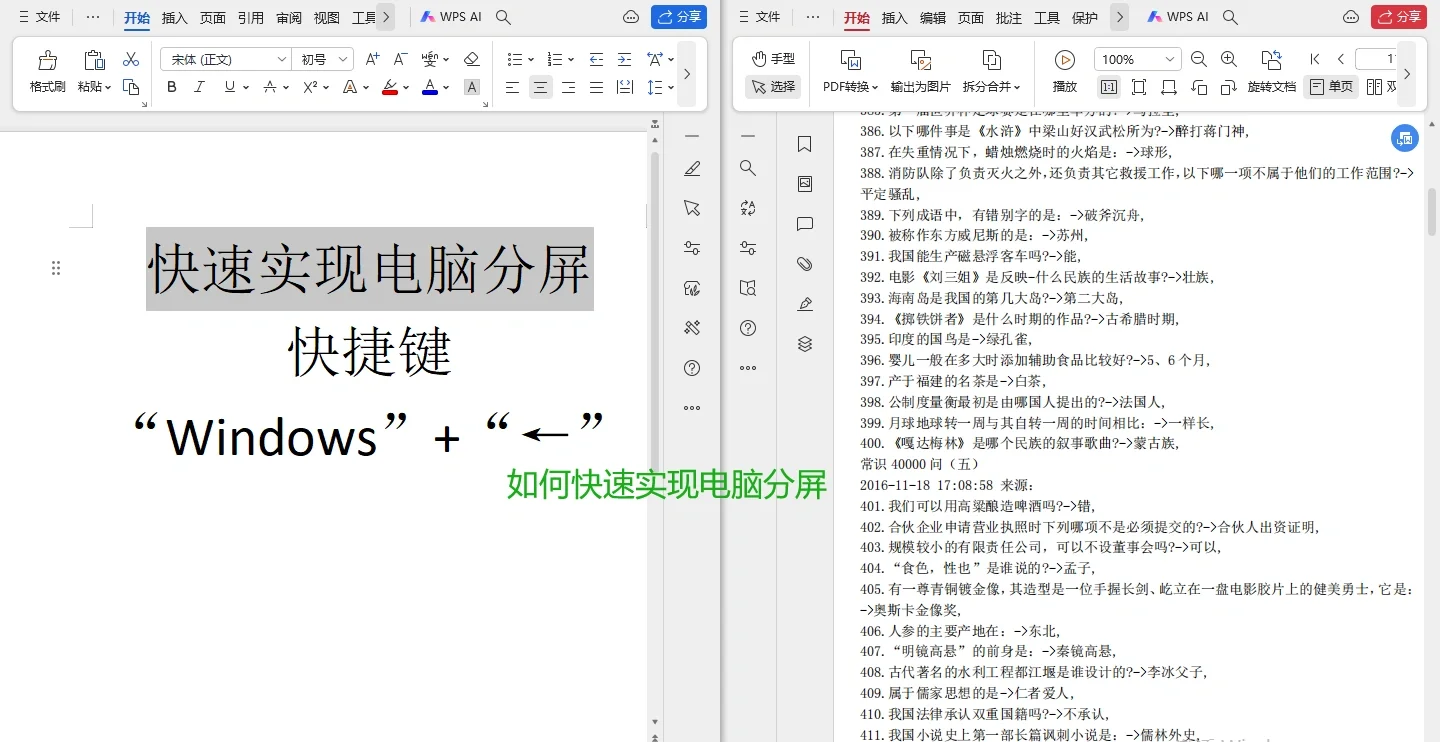Select the pen icon in Writer's right sidebar

click(x=692, y=168)
